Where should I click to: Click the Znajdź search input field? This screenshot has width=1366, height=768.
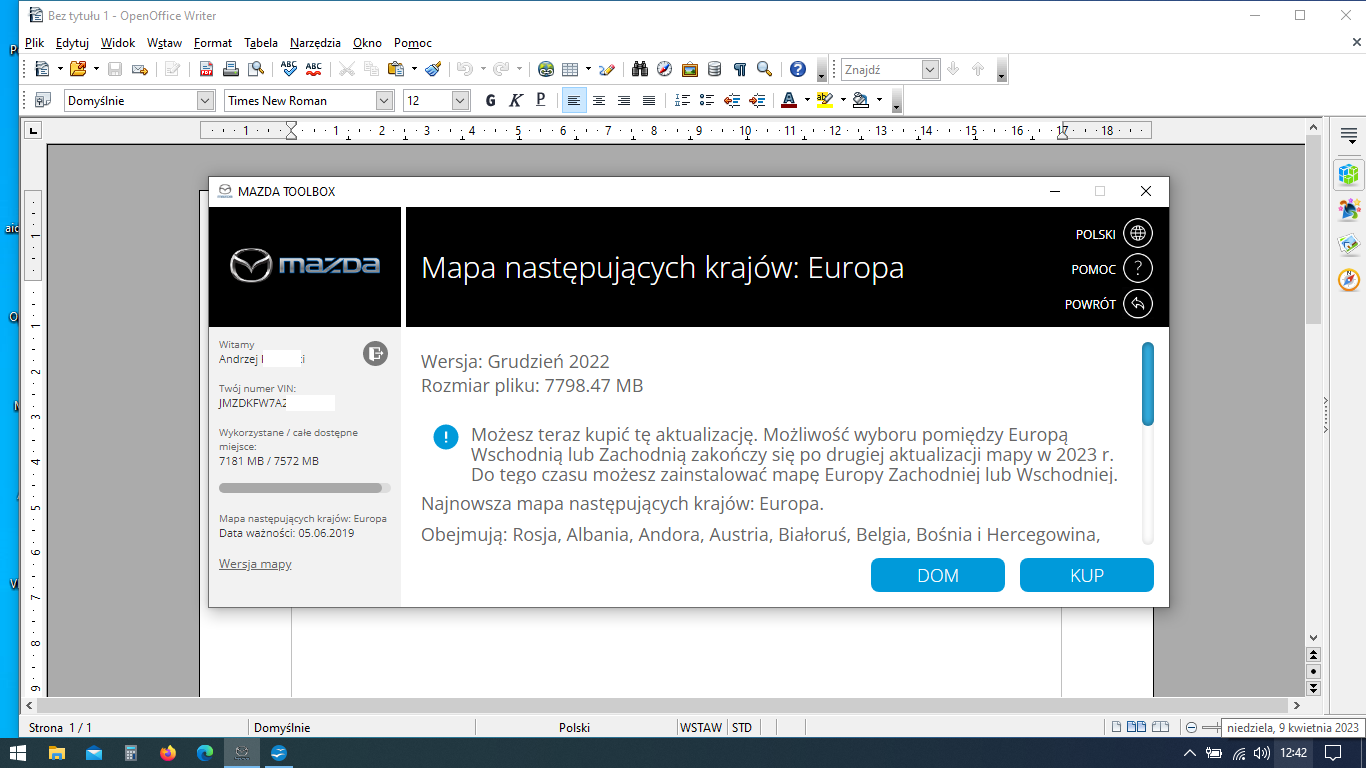[880, 69]
